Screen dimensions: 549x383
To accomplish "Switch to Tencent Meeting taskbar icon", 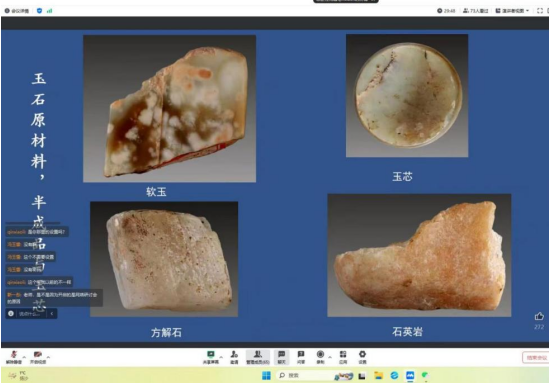I will [410, 376].
